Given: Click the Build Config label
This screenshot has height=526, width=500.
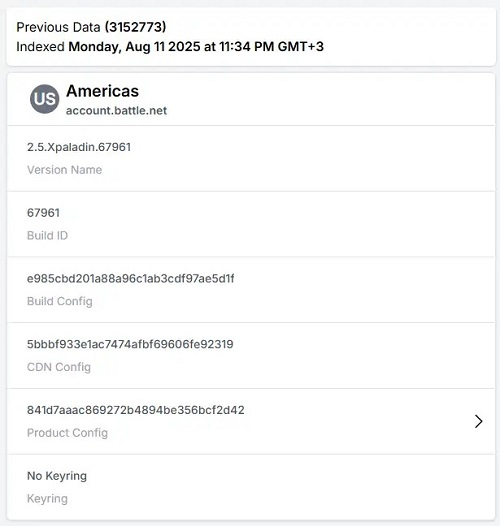Looking at the screenshot, I should 60,301.
